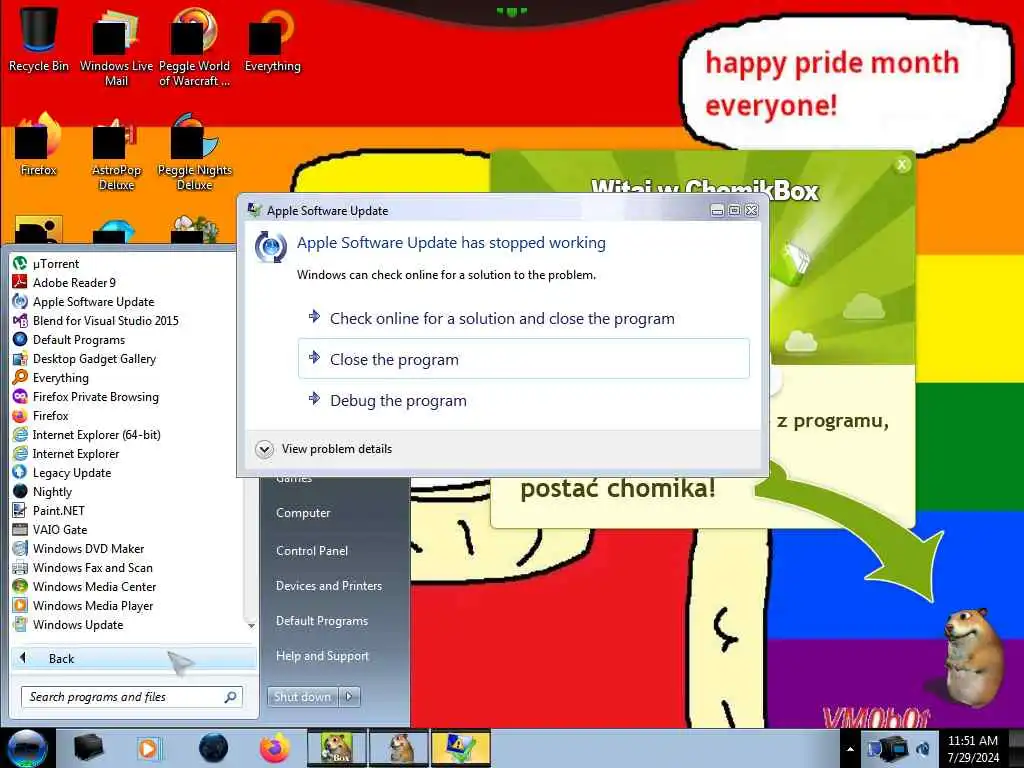
Task: Switch to the crash dialog taskbar button
Action: point(460,748)
